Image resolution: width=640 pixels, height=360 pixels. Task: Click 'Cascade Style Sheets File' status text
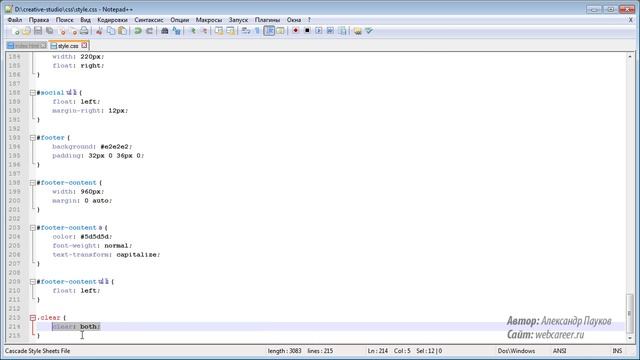38,351
